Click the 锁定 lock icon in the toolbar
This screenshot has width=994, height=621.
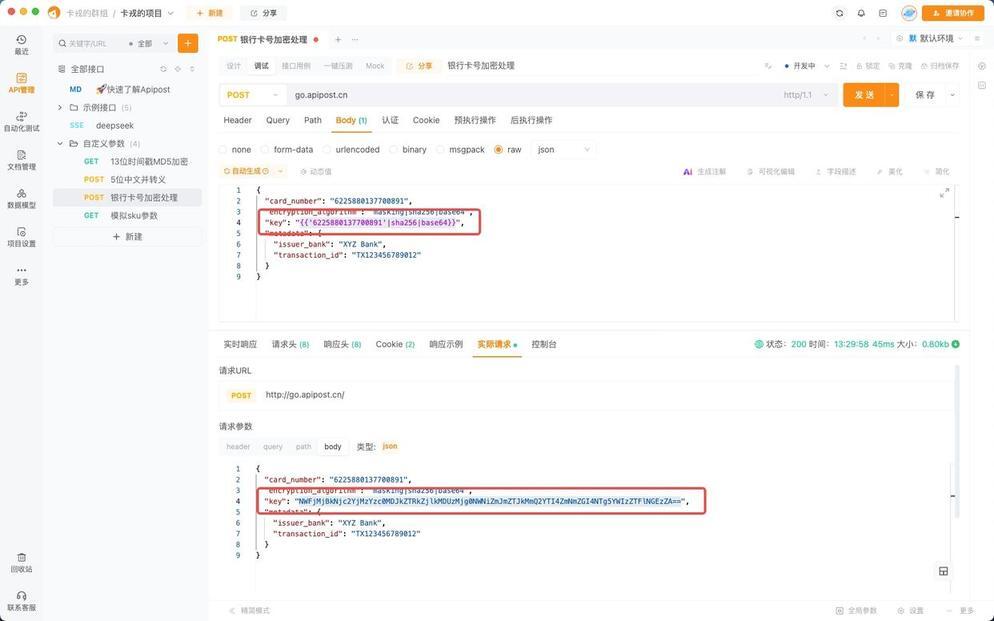pos(868,66)
